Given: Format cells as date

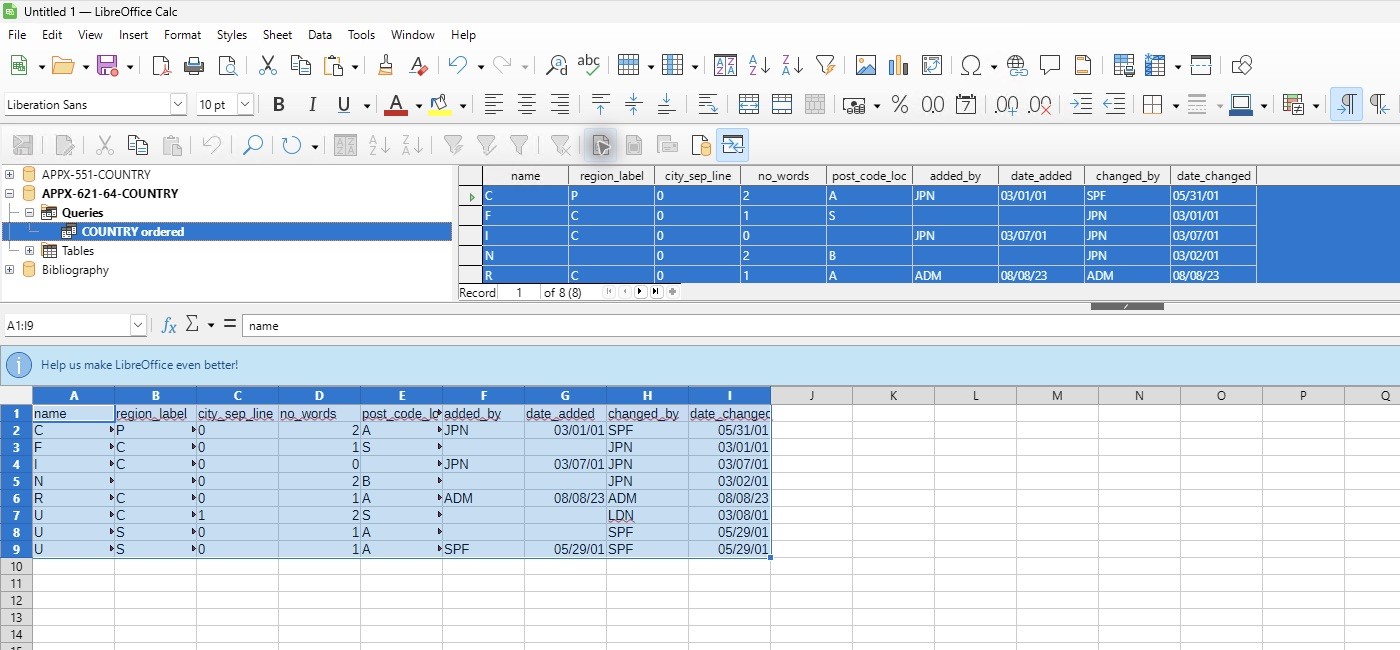Looking at the screenshot, I should pos(966,104).
